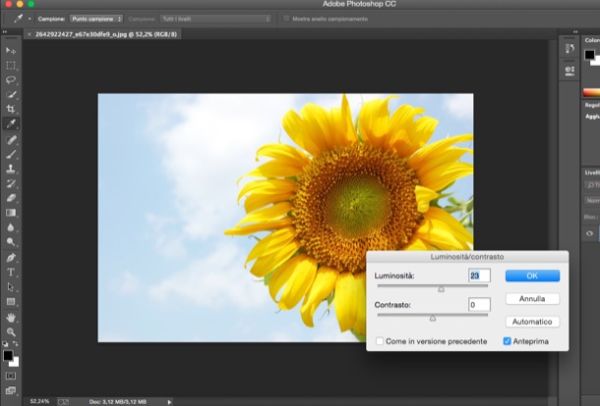Select the Lasso tool
The width and height of the screenshot is (600, 406).
pyautogui.click(x=11, y=79)
